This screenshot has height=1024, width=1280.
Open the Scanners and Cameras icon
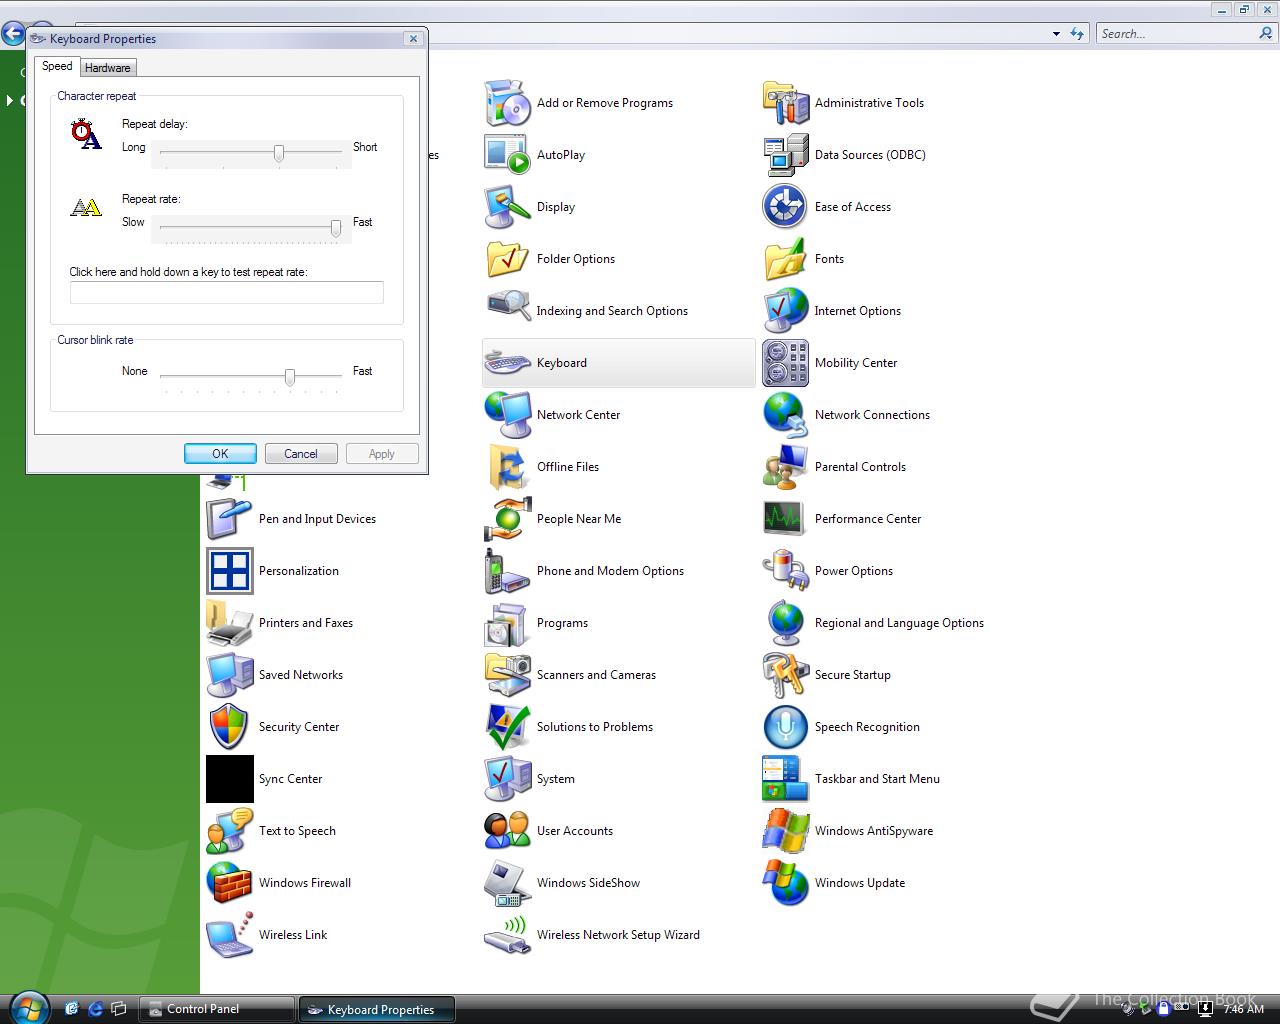[x=507, y=675]
